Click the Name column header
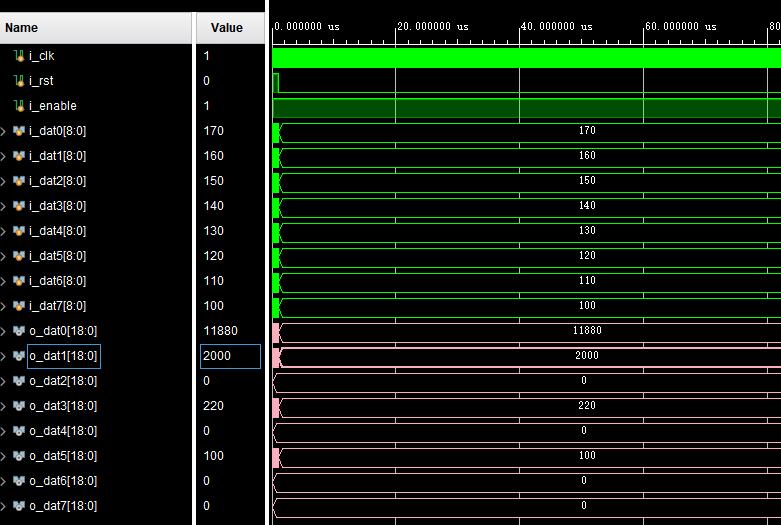Viewport: 781px width, 525px height. coord(96,28)
